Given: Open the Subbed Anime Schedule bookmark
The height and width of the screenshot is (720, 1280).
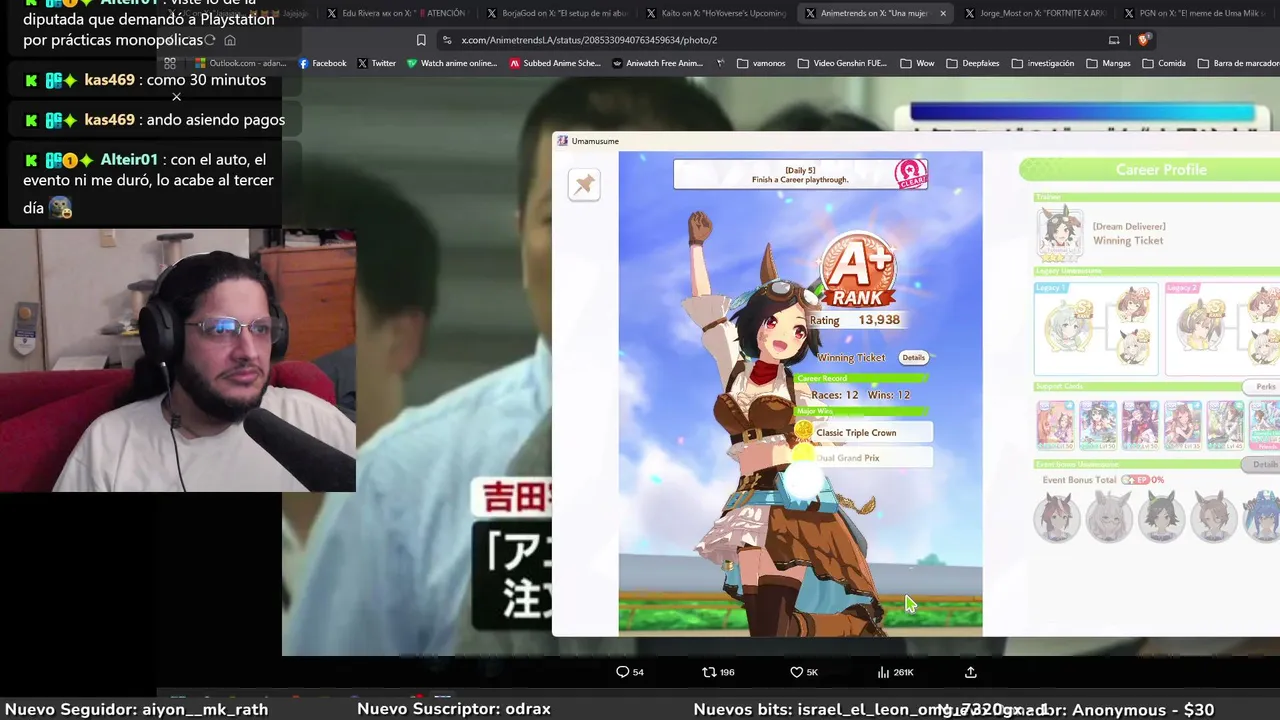Looking at the screenshot, I should (x=555, y=63).
